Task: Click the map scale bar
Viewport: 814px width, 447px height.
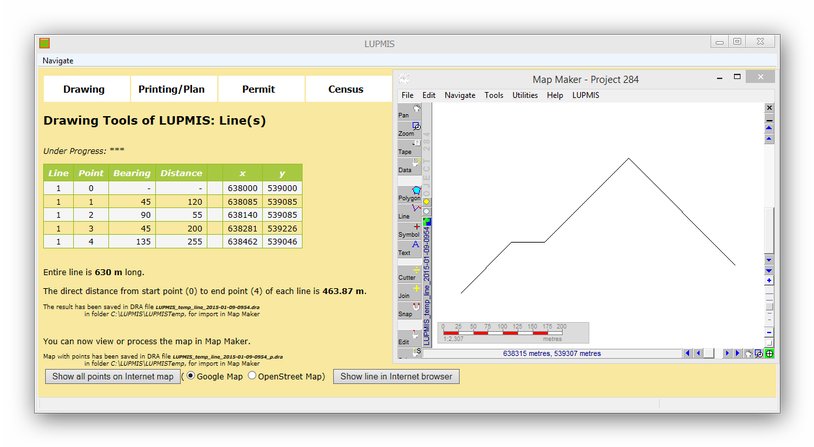Action: 513,333
